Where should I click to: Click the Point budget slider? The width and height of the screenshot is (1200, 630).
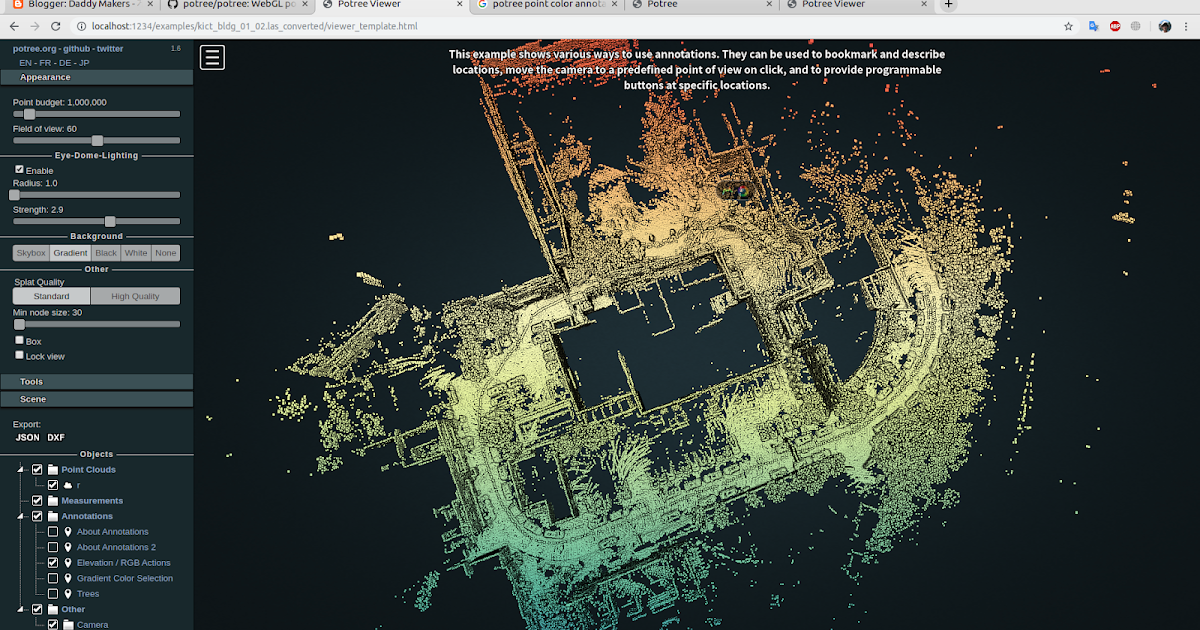tap(96, 114)
